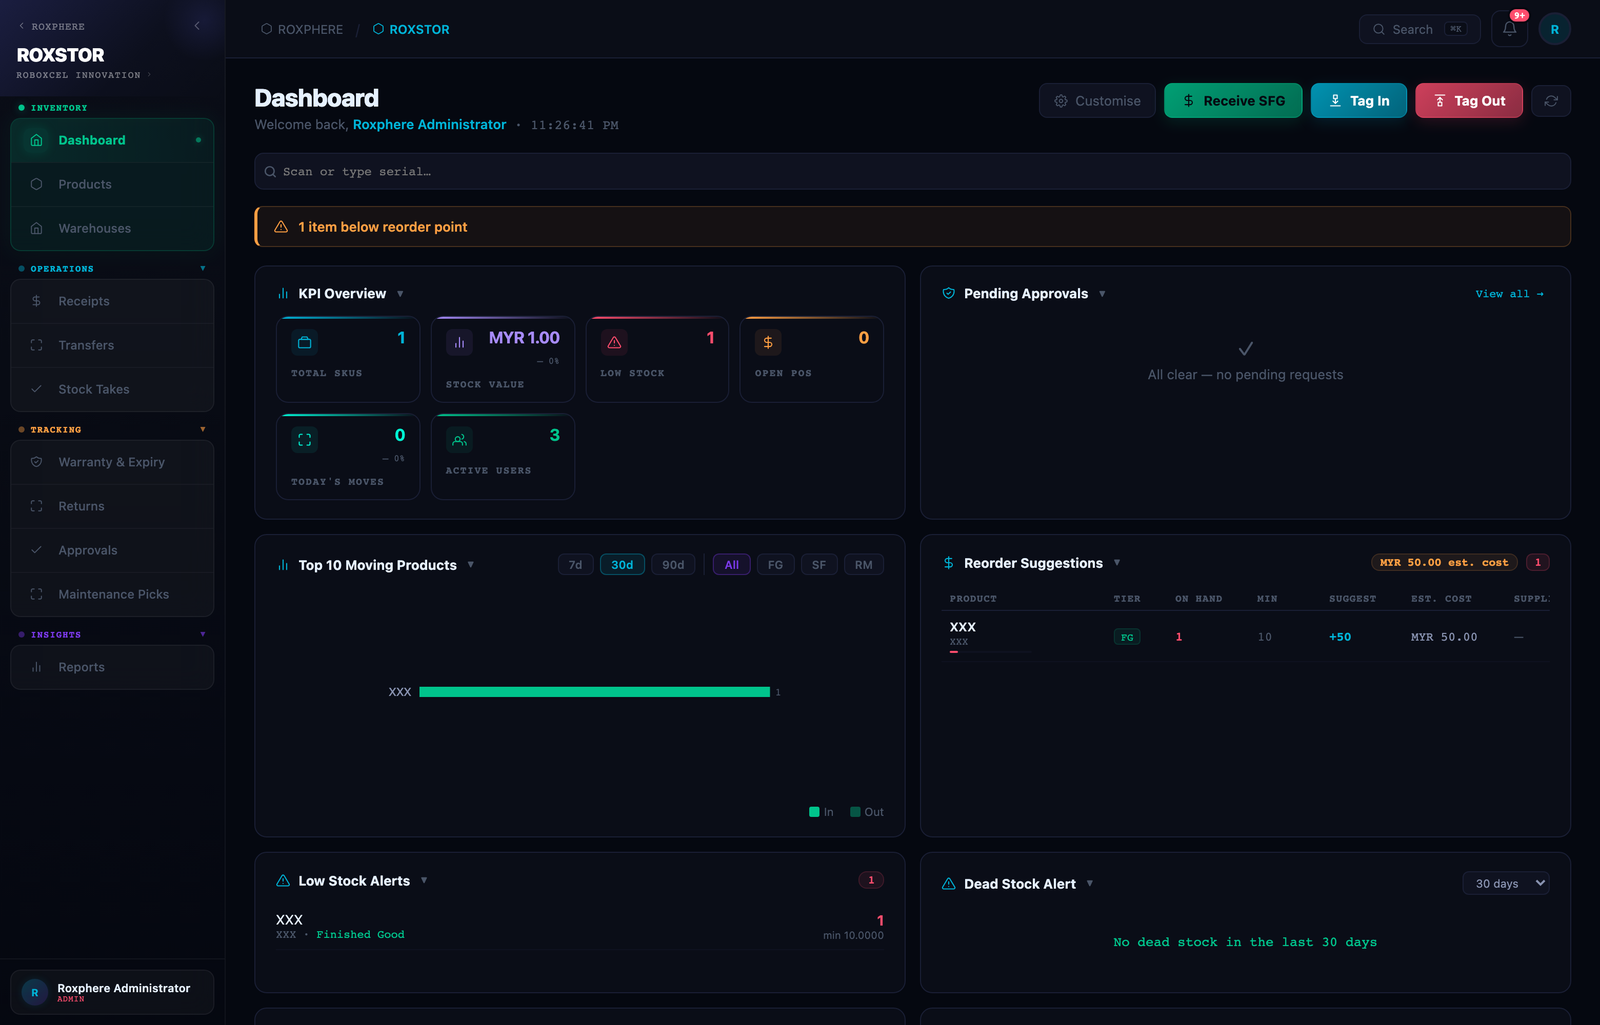1600x1025 pixels.
Task: Filter moving products by FG
Action: pyautogui.click(x=775, y=565)
